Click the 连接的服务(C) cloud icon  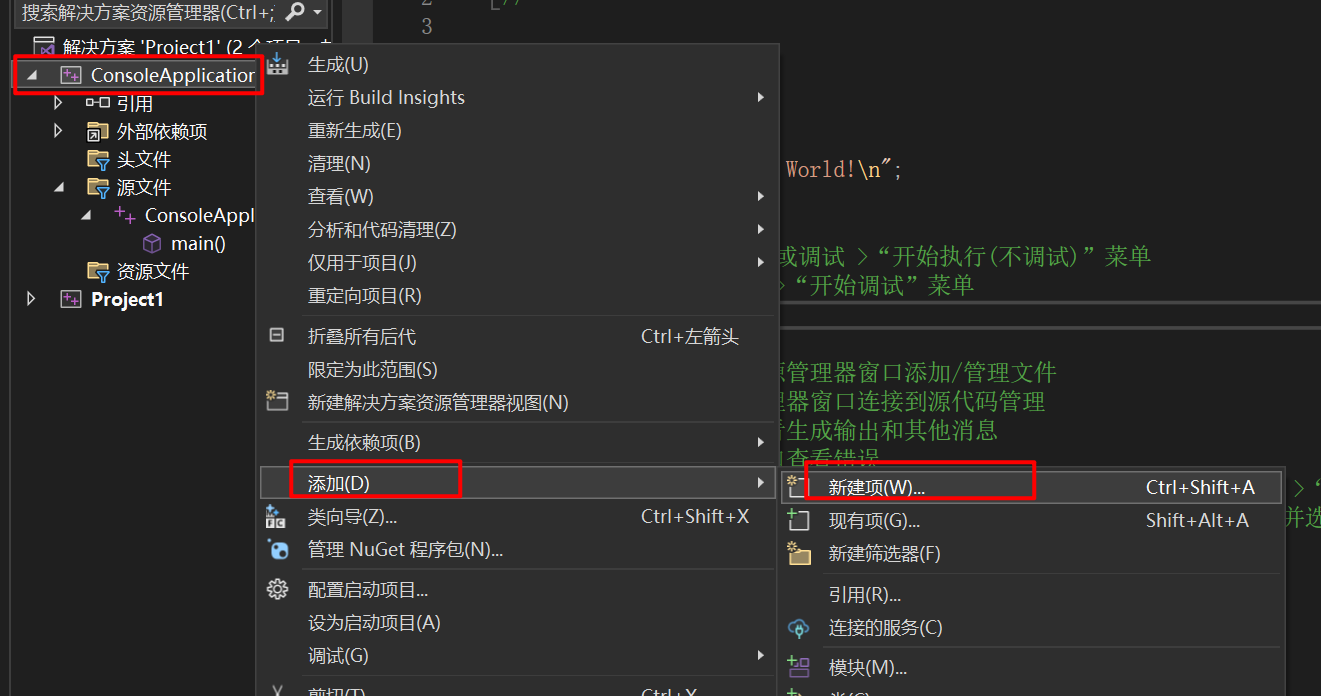pyautogui.click(x=798, y=628)
